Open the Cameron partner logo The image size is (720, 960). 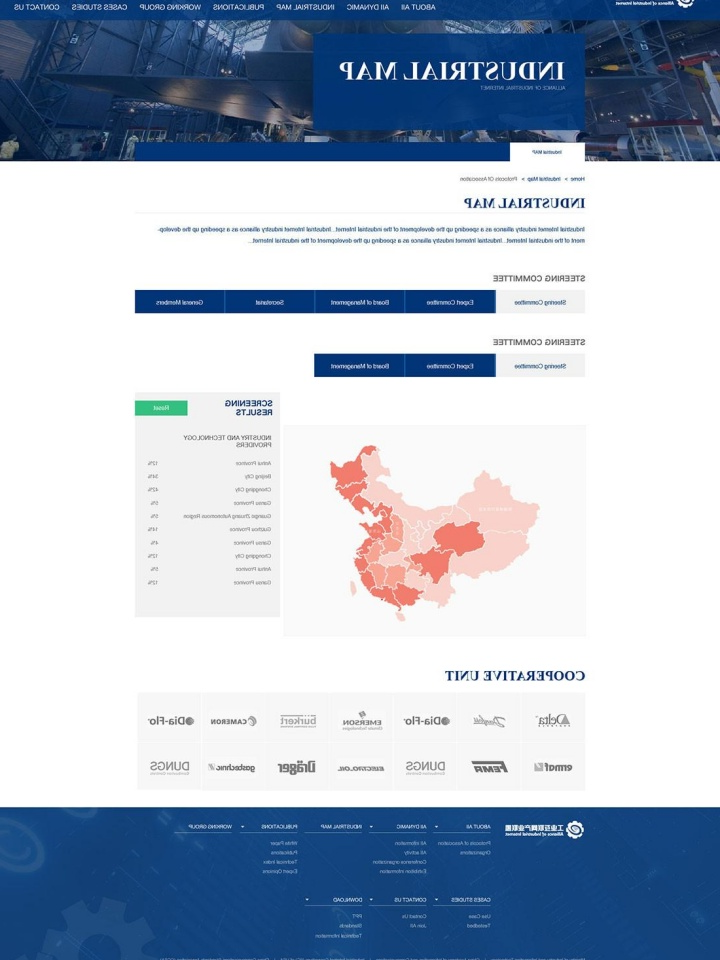pos(233,721)
